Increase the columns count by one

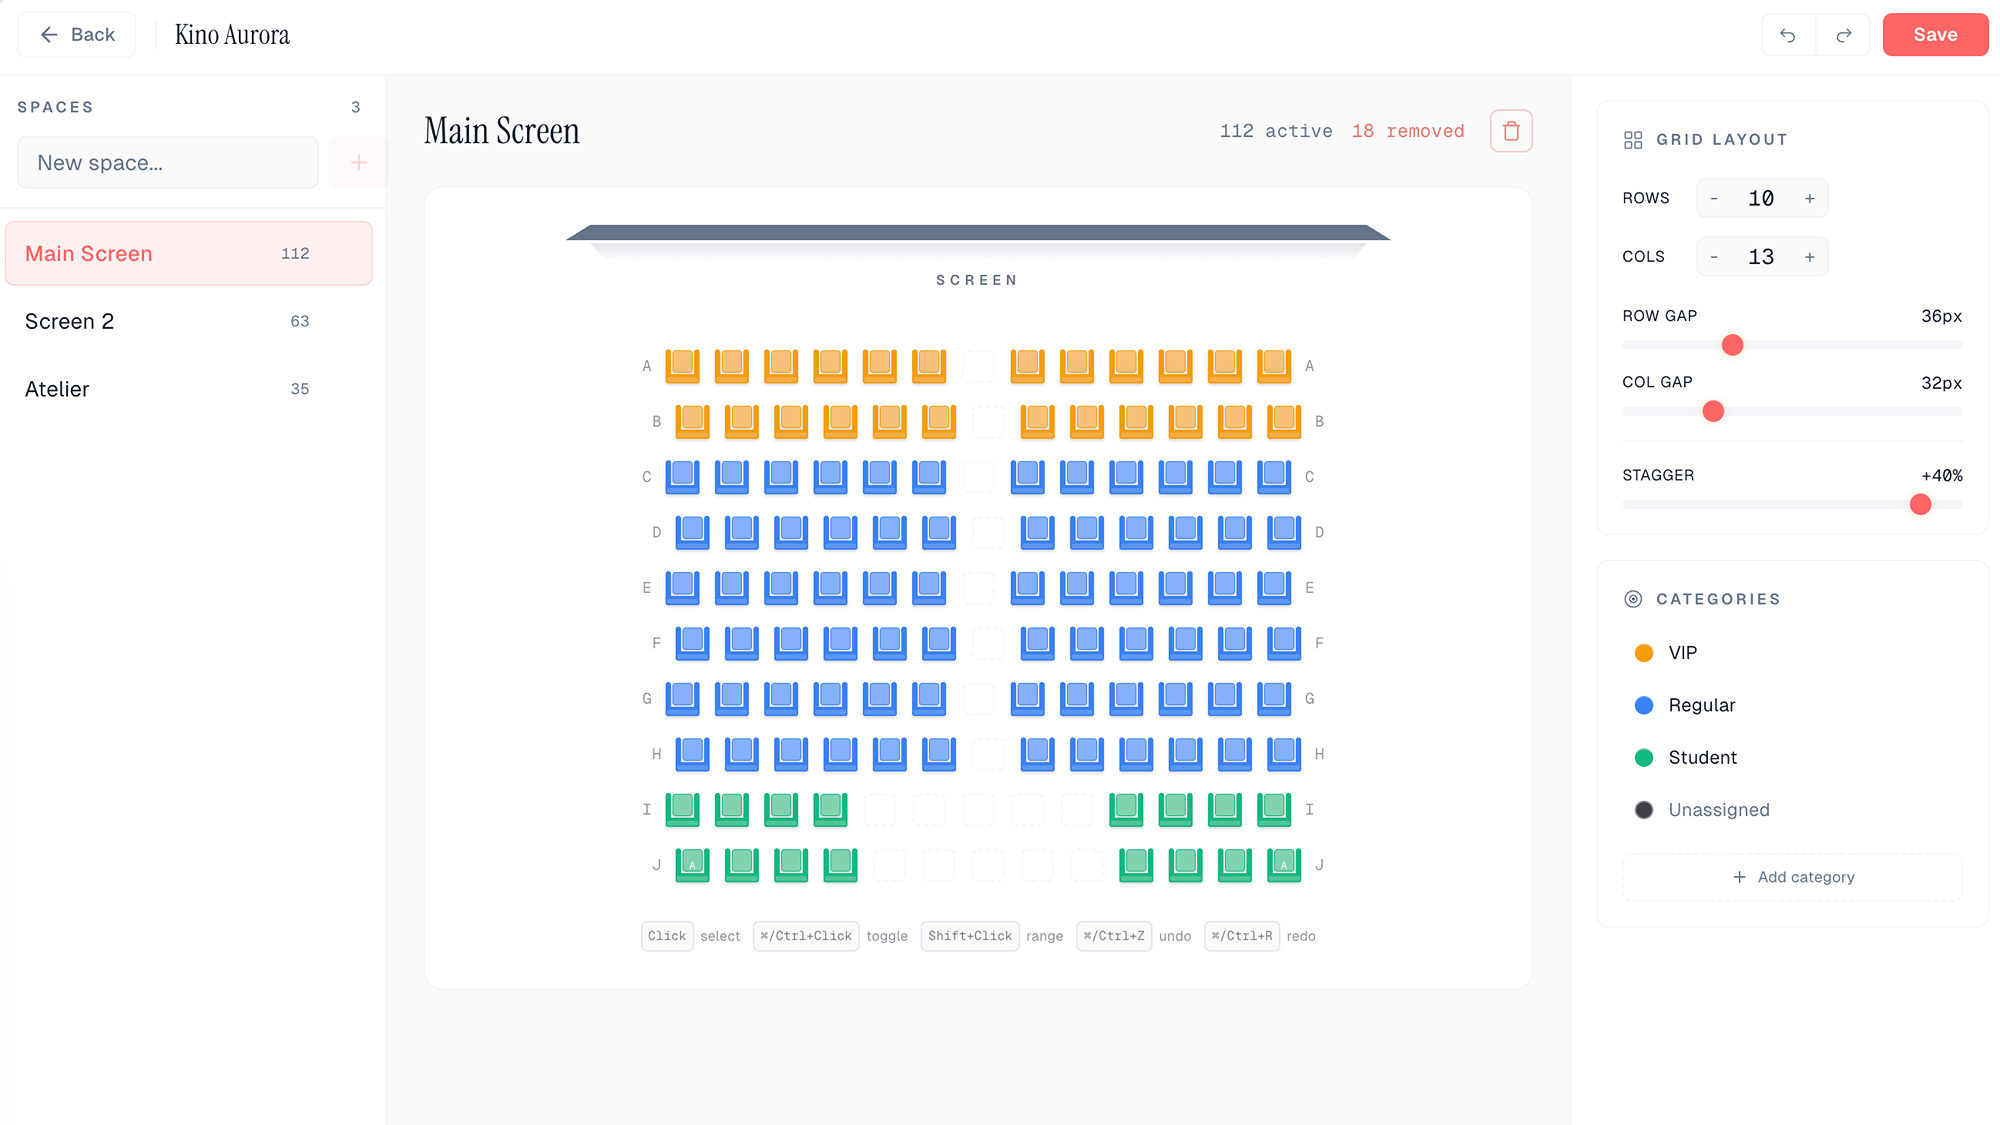(1809, 257)
